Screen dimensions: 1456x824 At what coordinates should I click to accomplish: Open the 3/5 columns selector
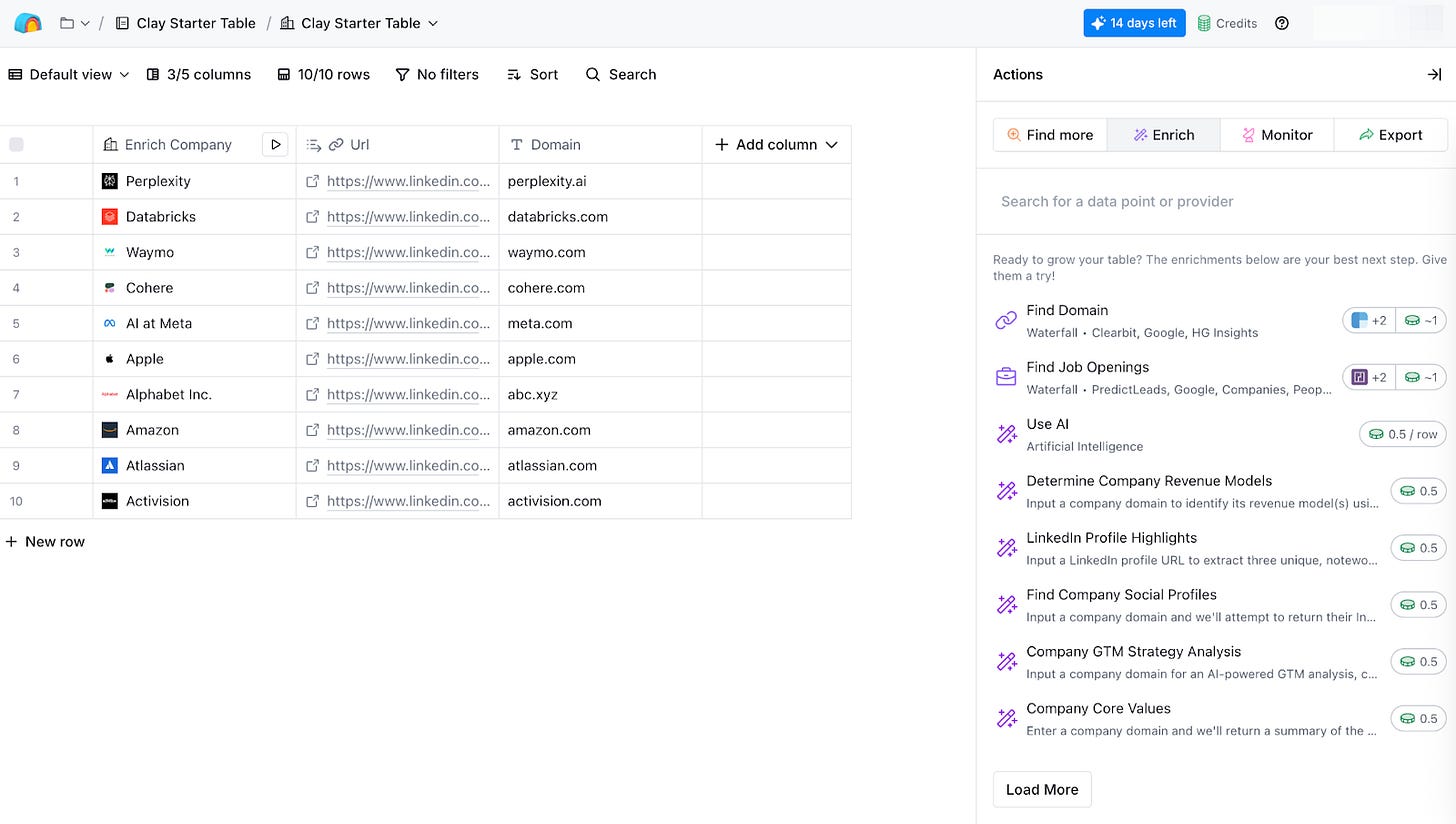(x=199, y=74)
